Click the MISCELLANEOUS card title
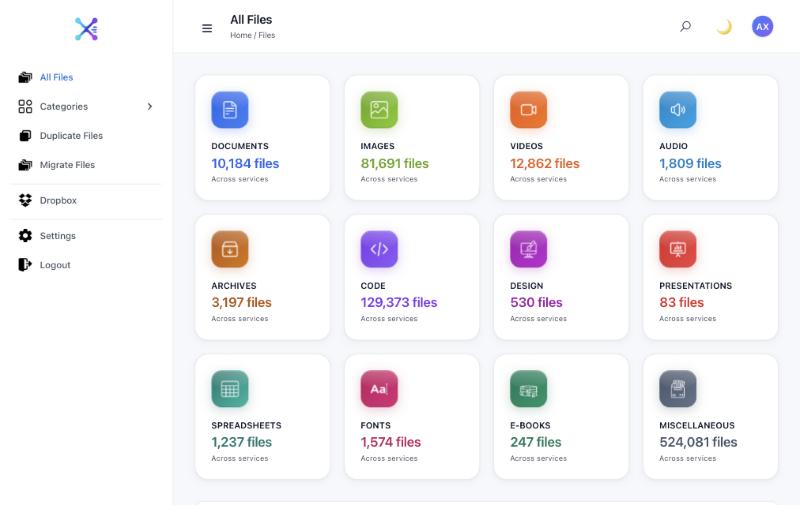 (x=697, y=425)
